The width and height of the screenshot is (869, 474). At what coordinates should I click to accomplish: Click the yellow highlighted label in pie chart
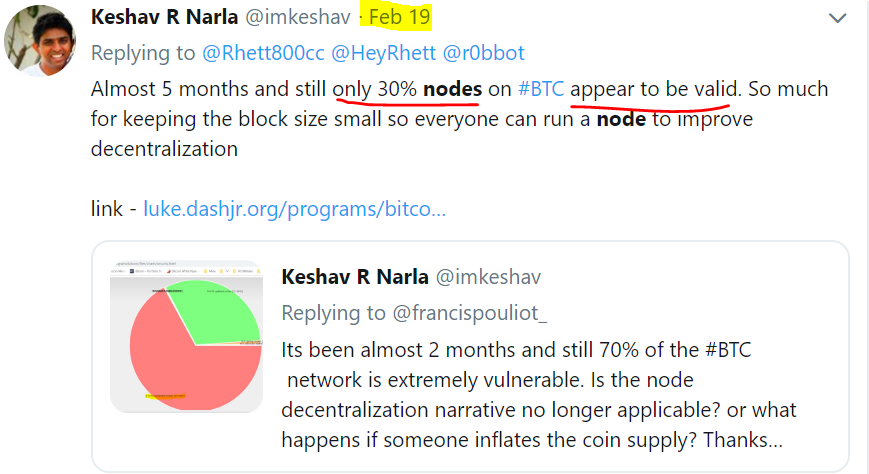(165, 396)
